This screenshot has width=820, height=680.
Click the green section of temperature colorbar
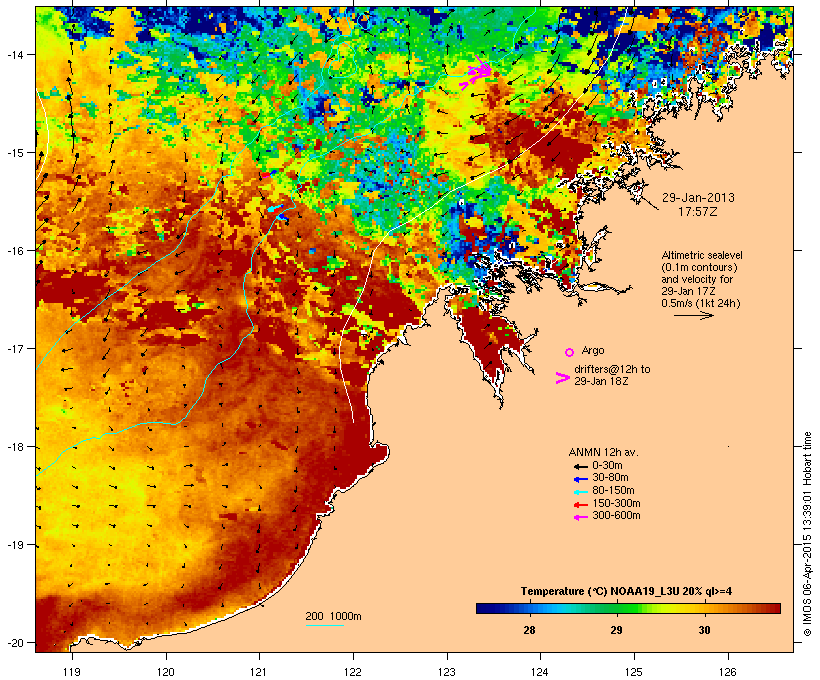click(x=620, y=608)
